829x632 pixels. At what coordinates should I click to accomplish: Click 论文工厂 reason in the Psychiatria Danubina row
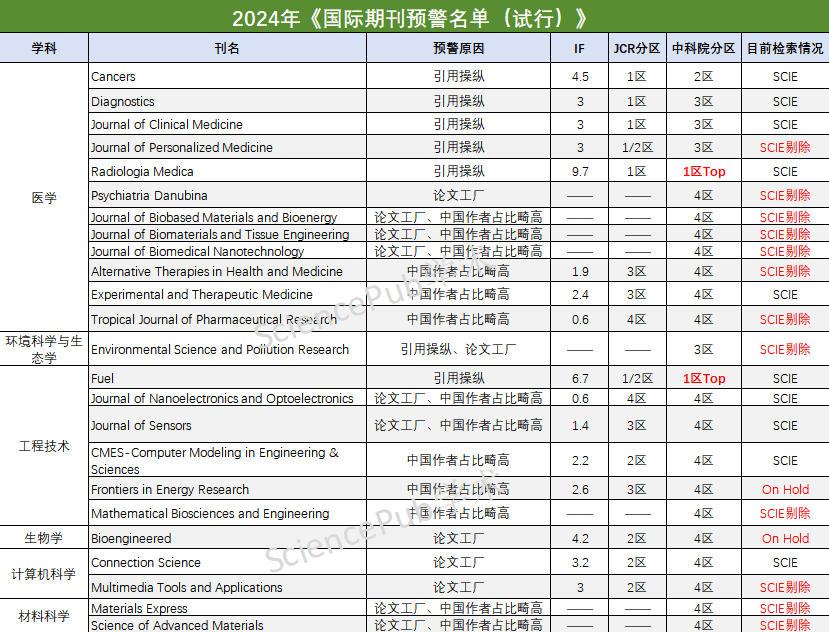pos(458,196)
